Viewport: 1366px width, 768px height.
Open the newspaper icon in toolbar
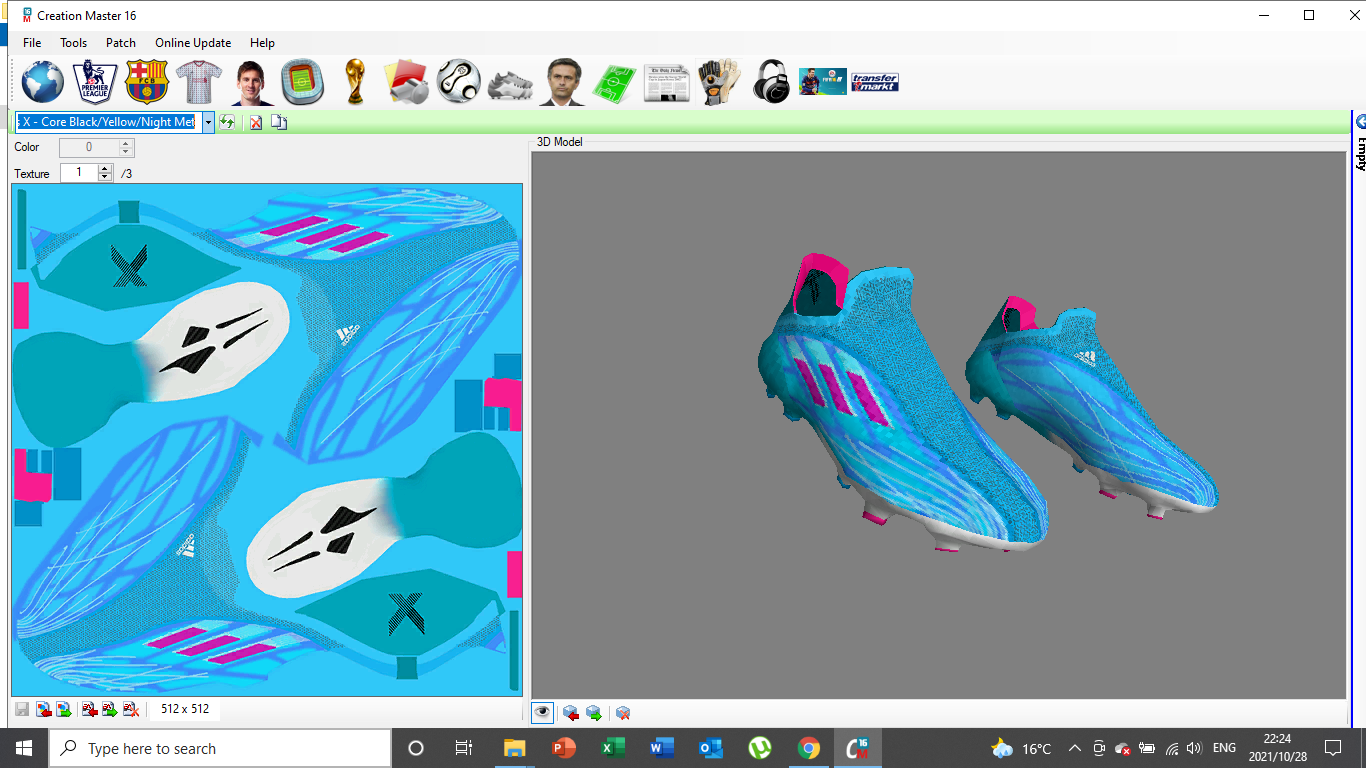point(666,84)
